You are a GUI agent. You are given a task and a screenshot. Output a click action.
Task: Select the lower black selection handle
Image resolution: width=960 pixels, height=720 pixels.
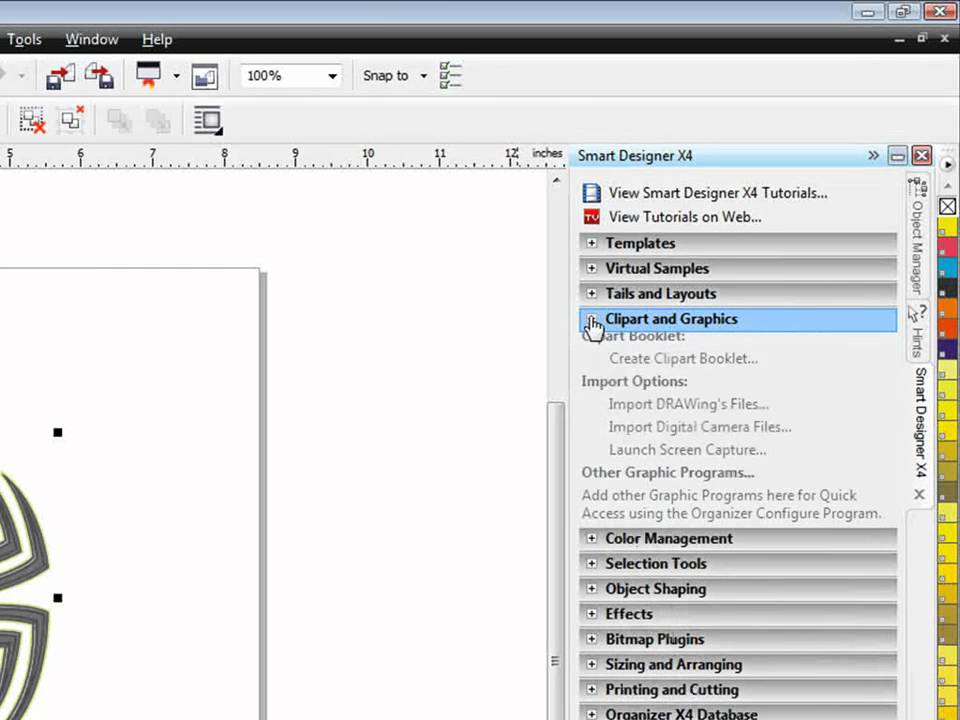coord(58,598)
